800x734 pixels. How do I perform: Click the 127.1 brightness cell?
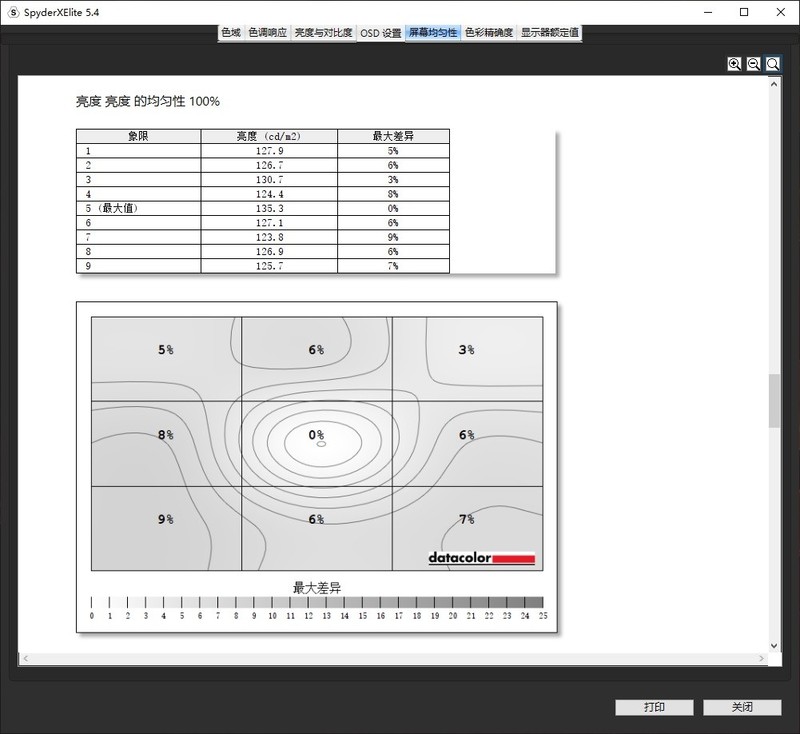[x=269, y=223]
